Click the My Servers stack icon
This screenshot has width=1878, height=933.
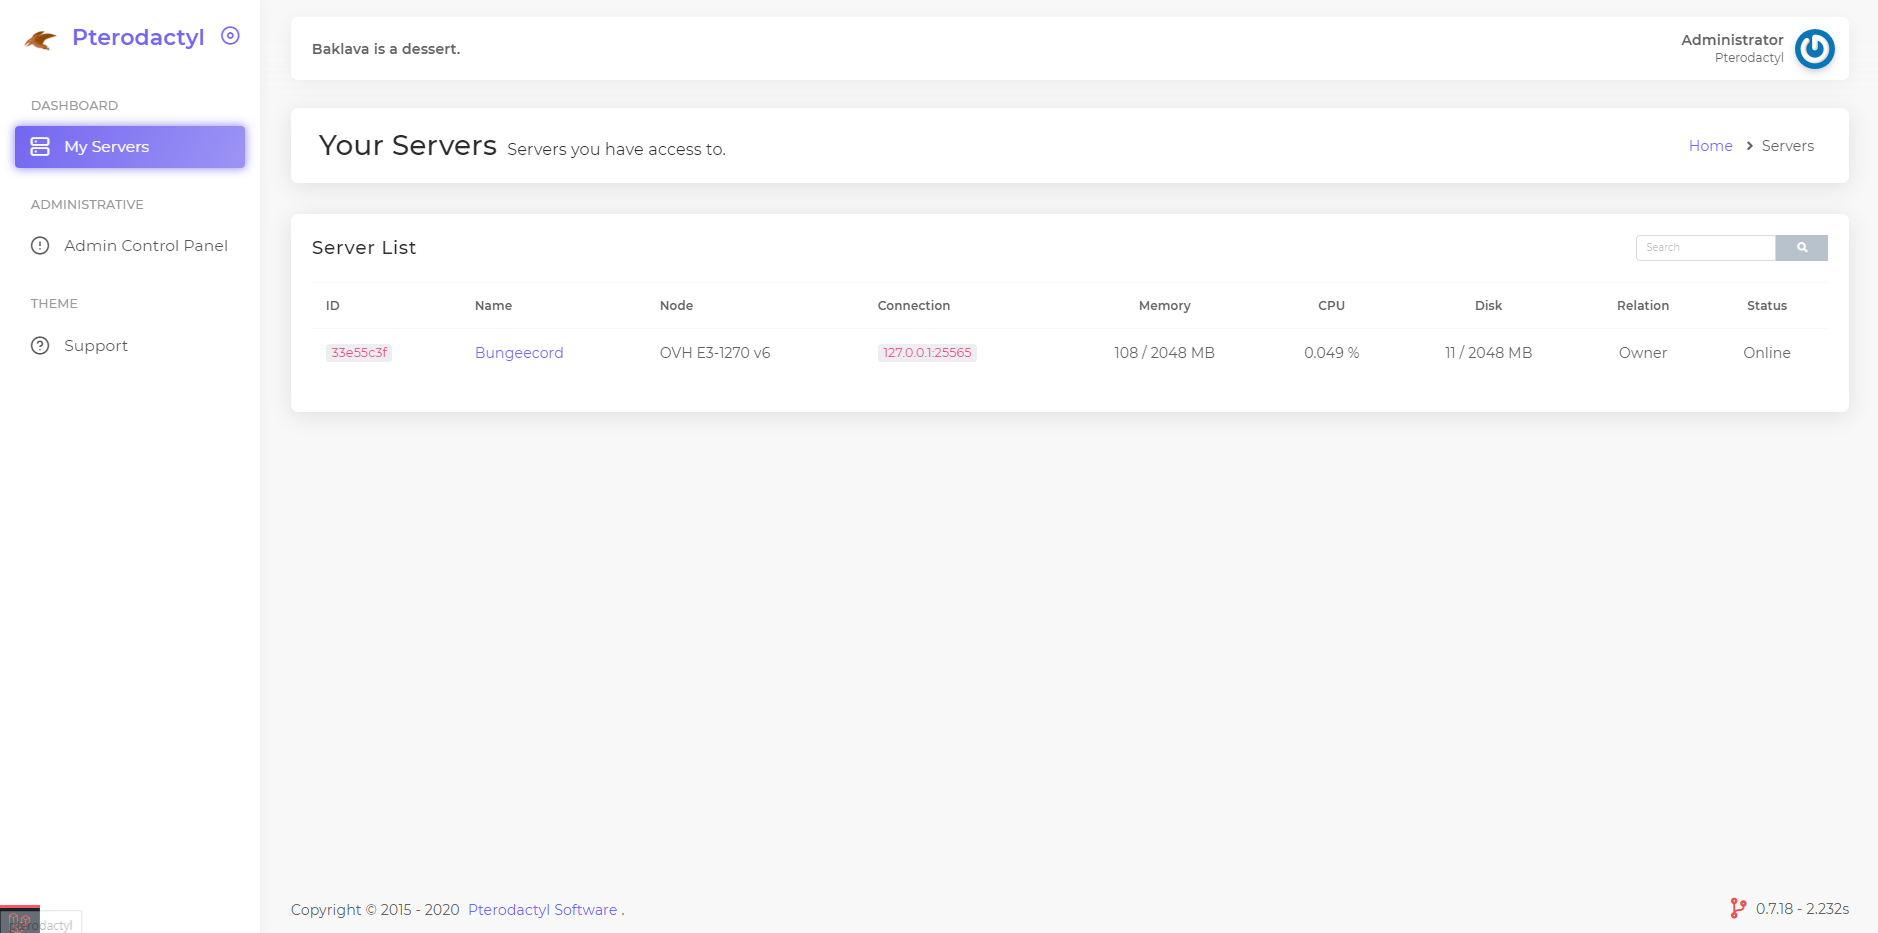(x=40, y=147)
